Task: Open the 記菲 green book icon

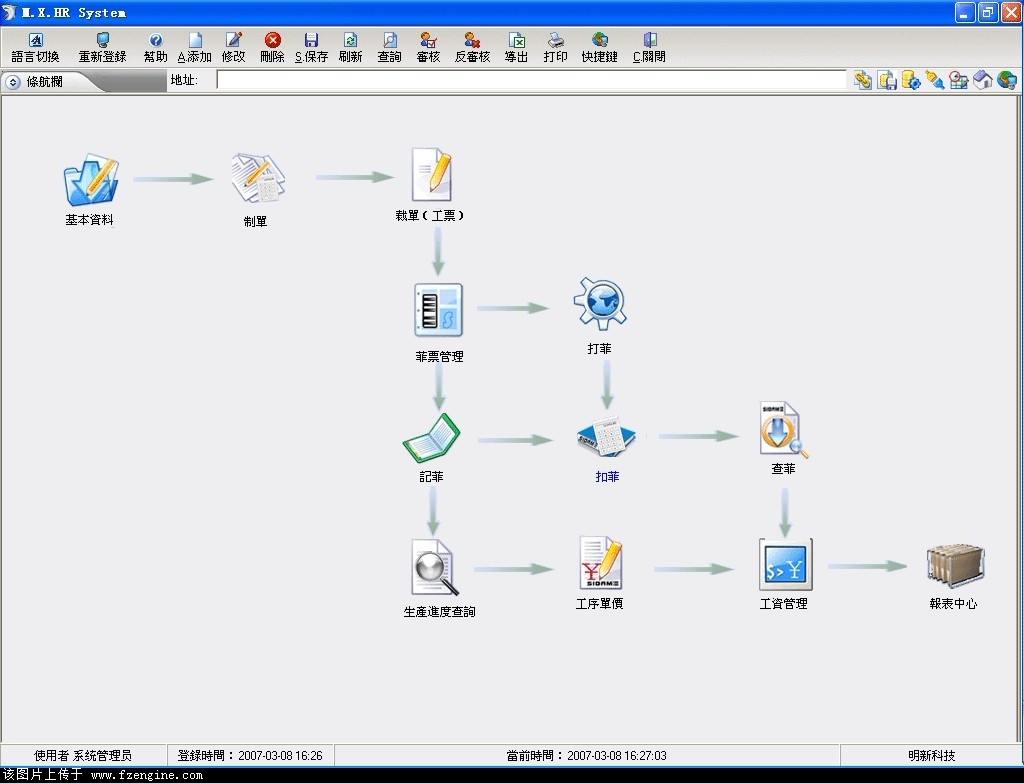Action: click(432, 438)
